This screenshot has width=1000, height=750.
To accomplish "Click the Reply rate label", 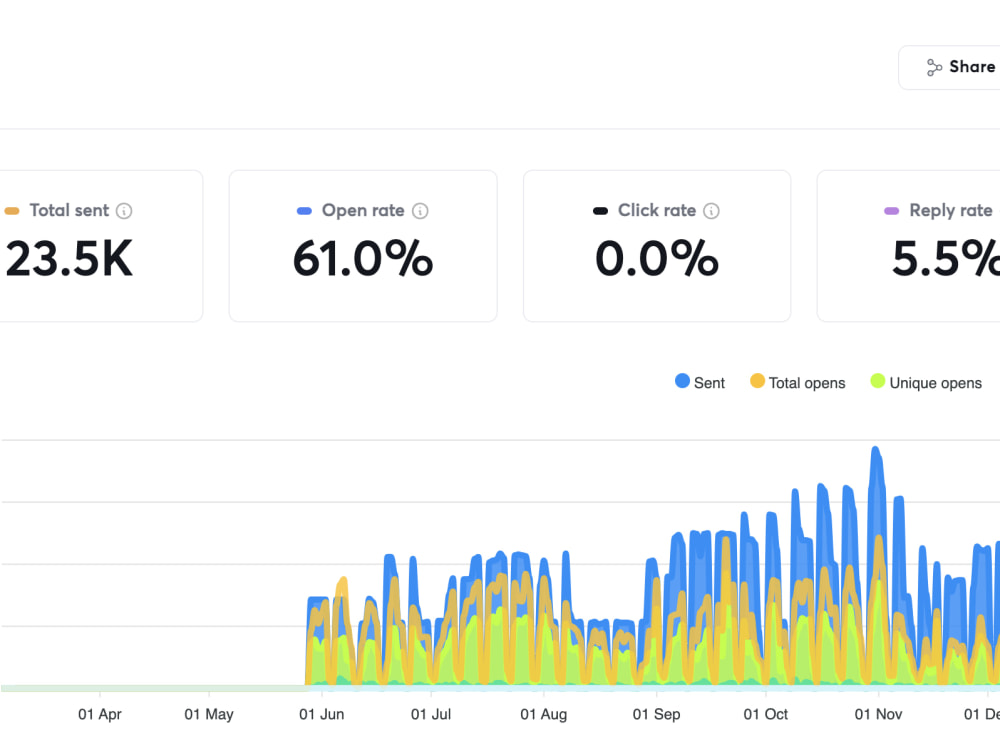I will (951, 210).
